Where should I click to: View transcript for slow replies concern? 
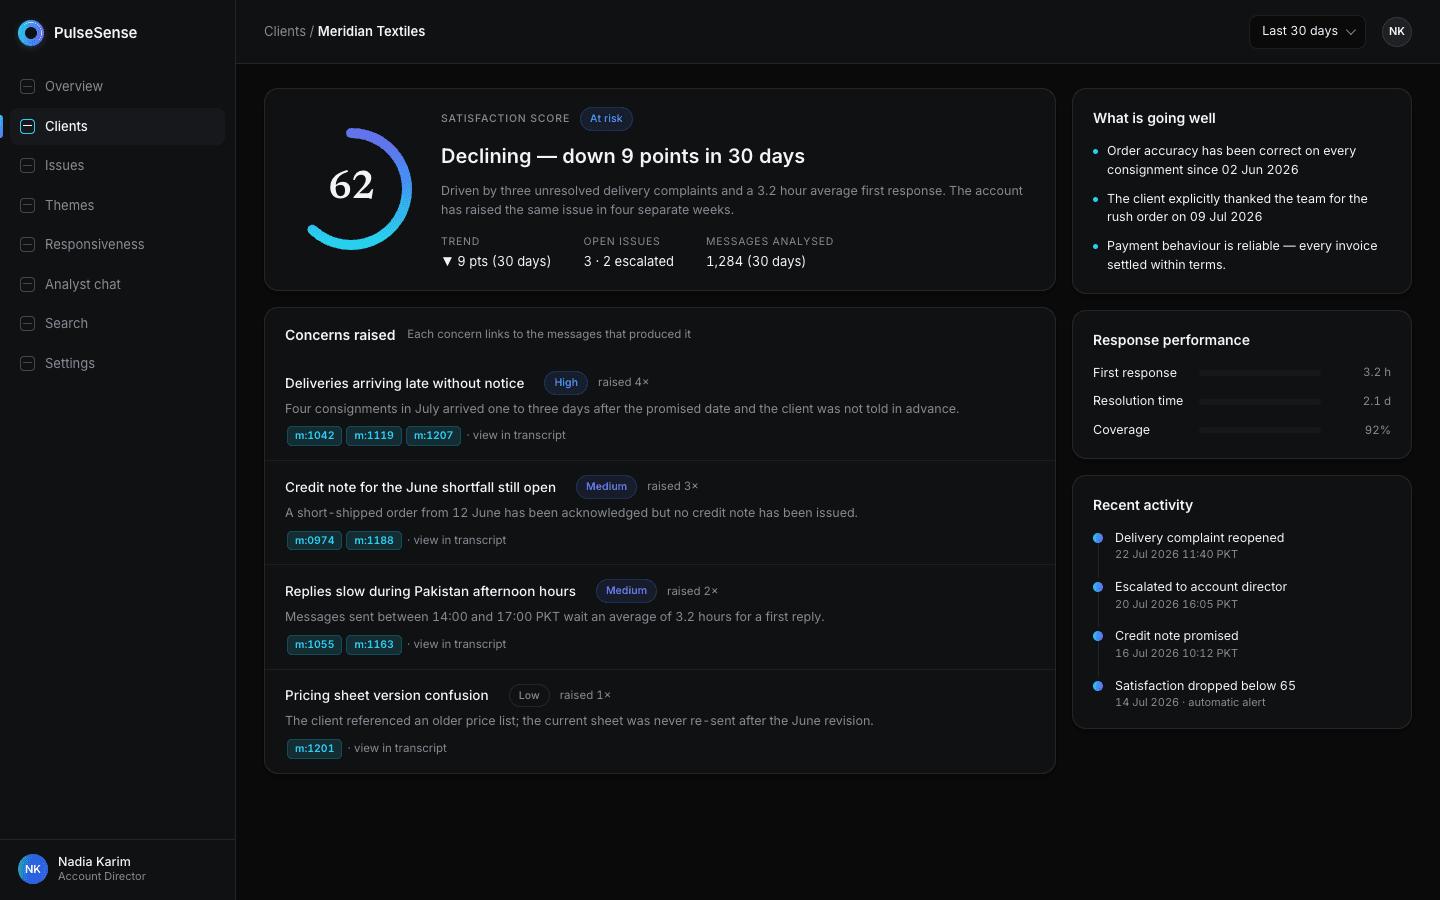pos(460,644)
